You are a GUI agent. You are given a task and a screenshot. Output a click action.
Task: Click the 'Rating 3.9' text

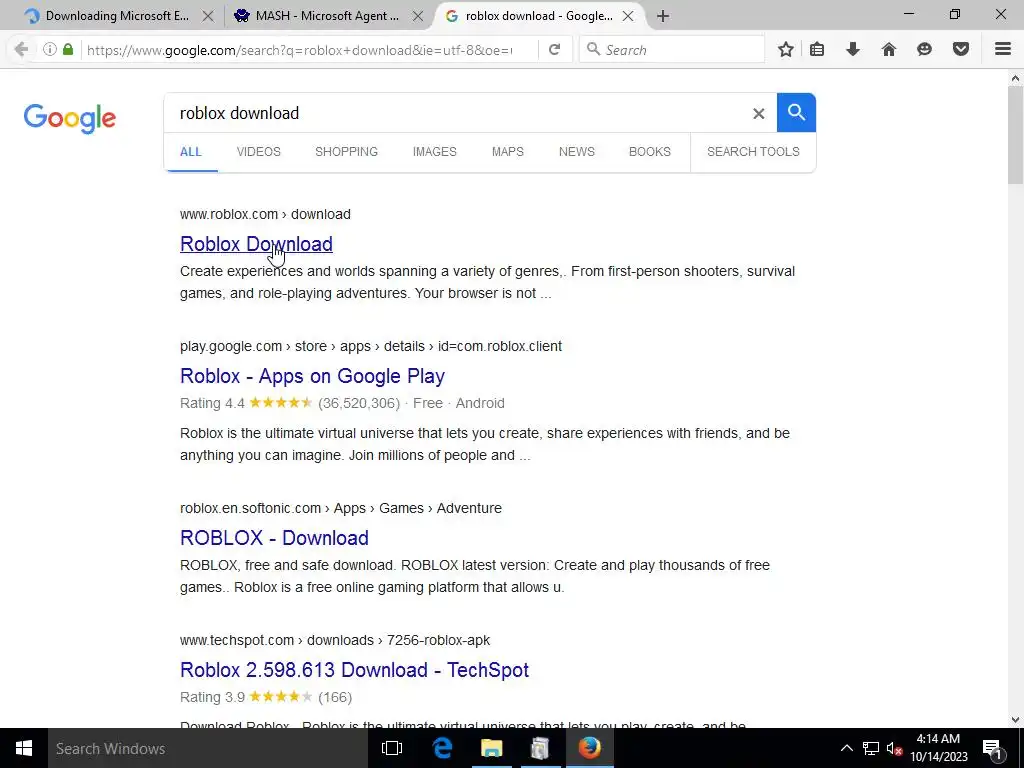tap(212, 697)
